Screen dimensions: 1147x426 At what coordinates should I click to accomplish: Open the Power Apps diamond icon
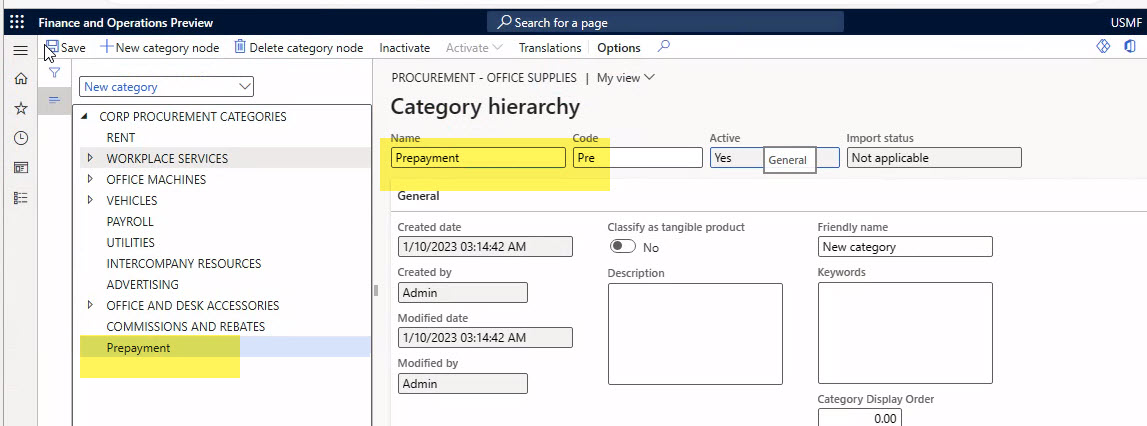tap(1103, 46)
